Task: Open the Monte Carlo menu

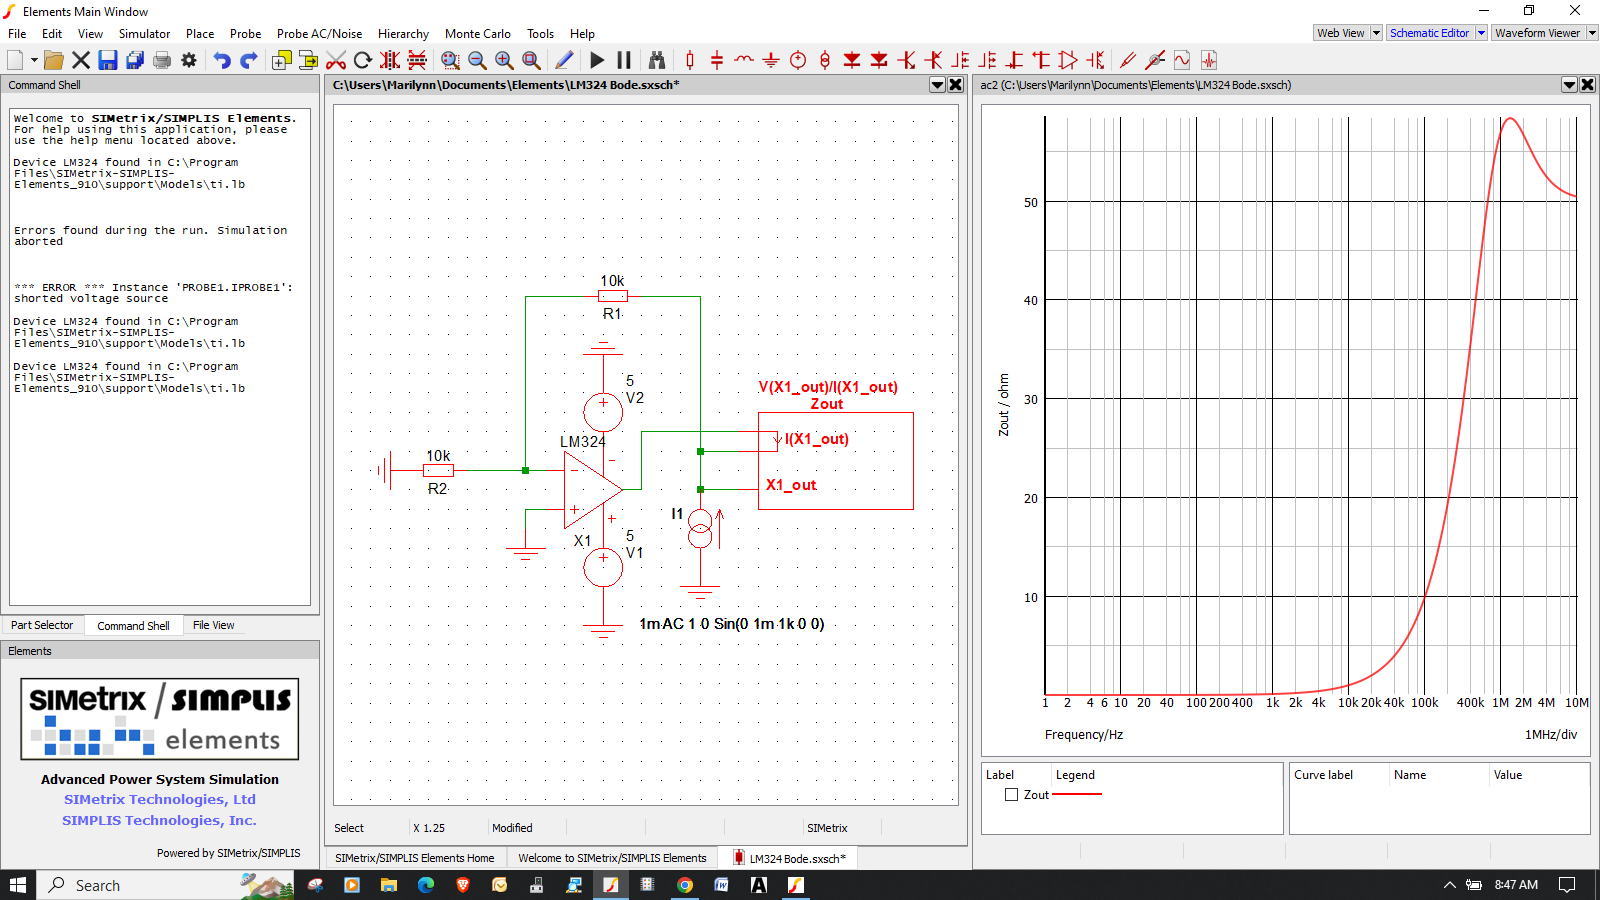Action: click(x=477, y=33)
